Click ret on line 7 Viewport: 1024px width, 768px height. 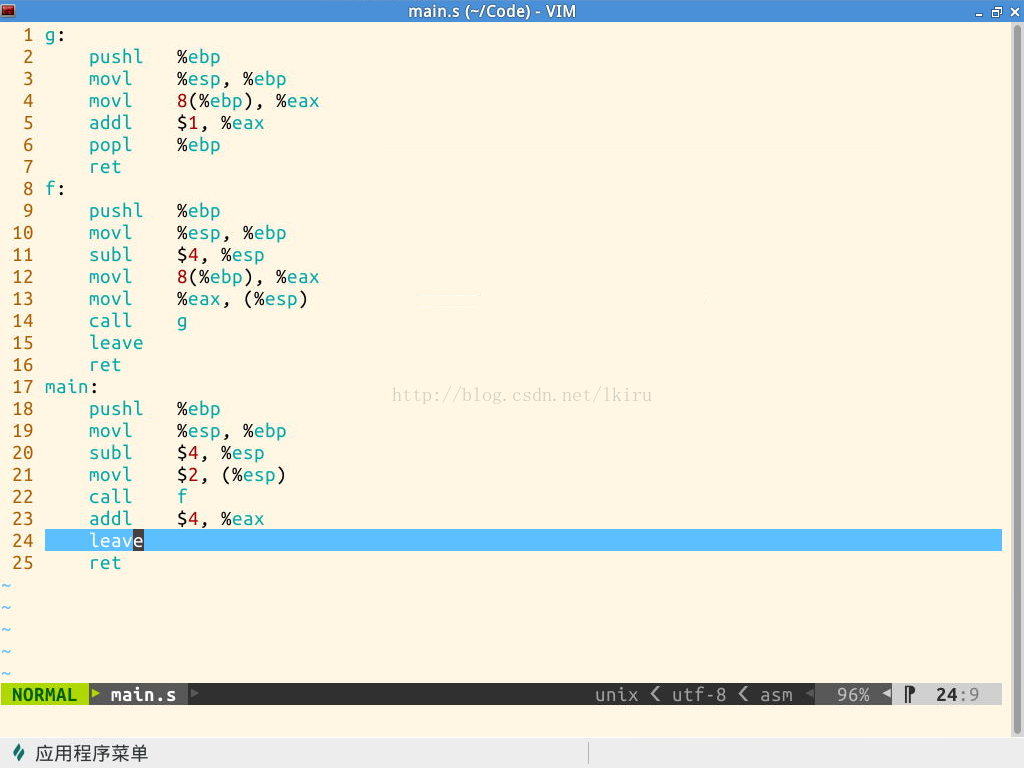[x=105, y=167]
